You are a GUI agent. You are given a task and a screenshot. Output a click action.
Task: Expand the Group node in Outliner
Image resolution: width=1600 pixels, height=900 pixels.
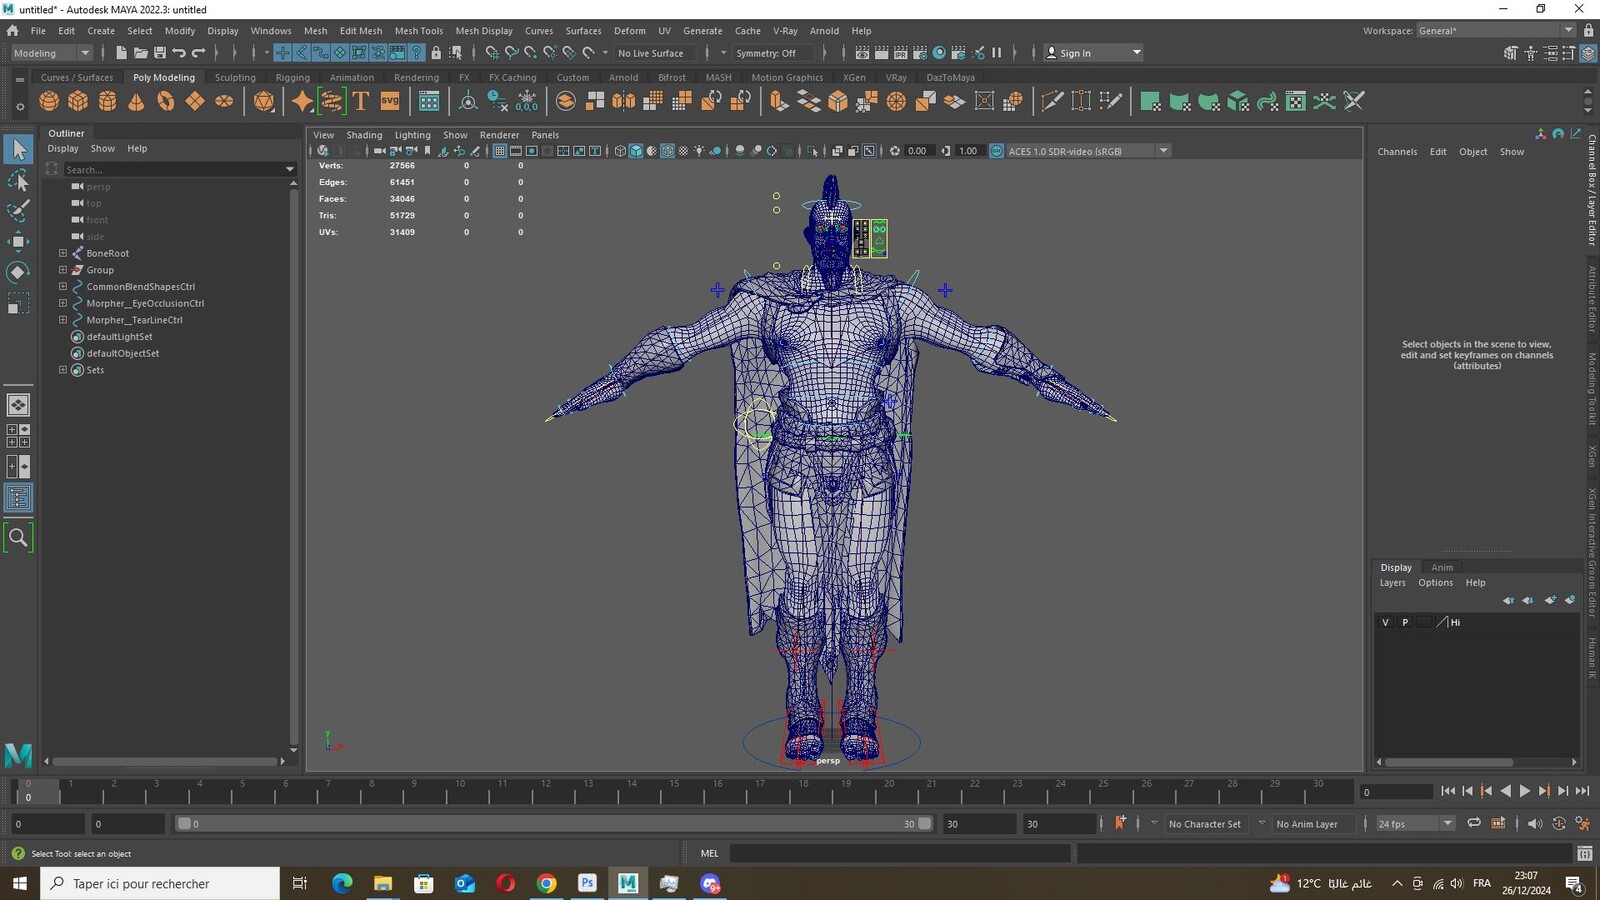click(x=63, y=270)
